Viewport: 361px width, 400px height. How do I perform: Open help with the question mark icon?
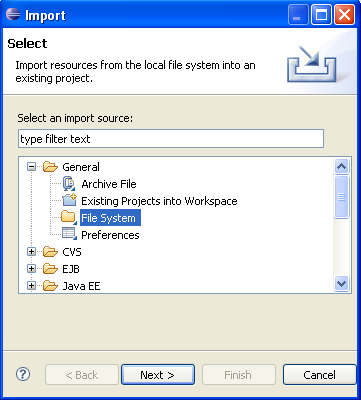tap(23, 374)
